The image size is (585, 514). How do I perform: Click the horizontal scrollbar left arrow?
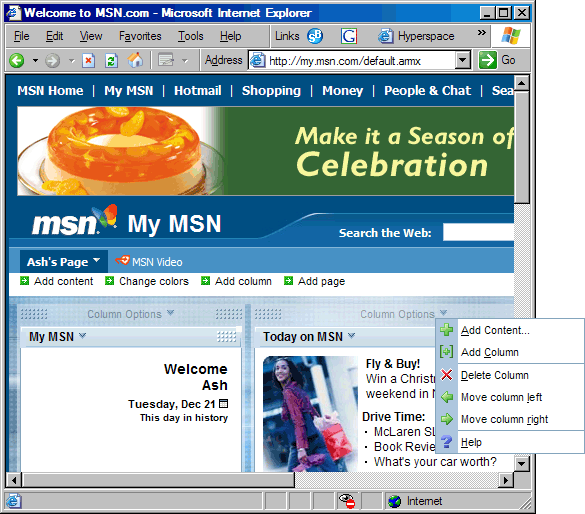(14, 480)
